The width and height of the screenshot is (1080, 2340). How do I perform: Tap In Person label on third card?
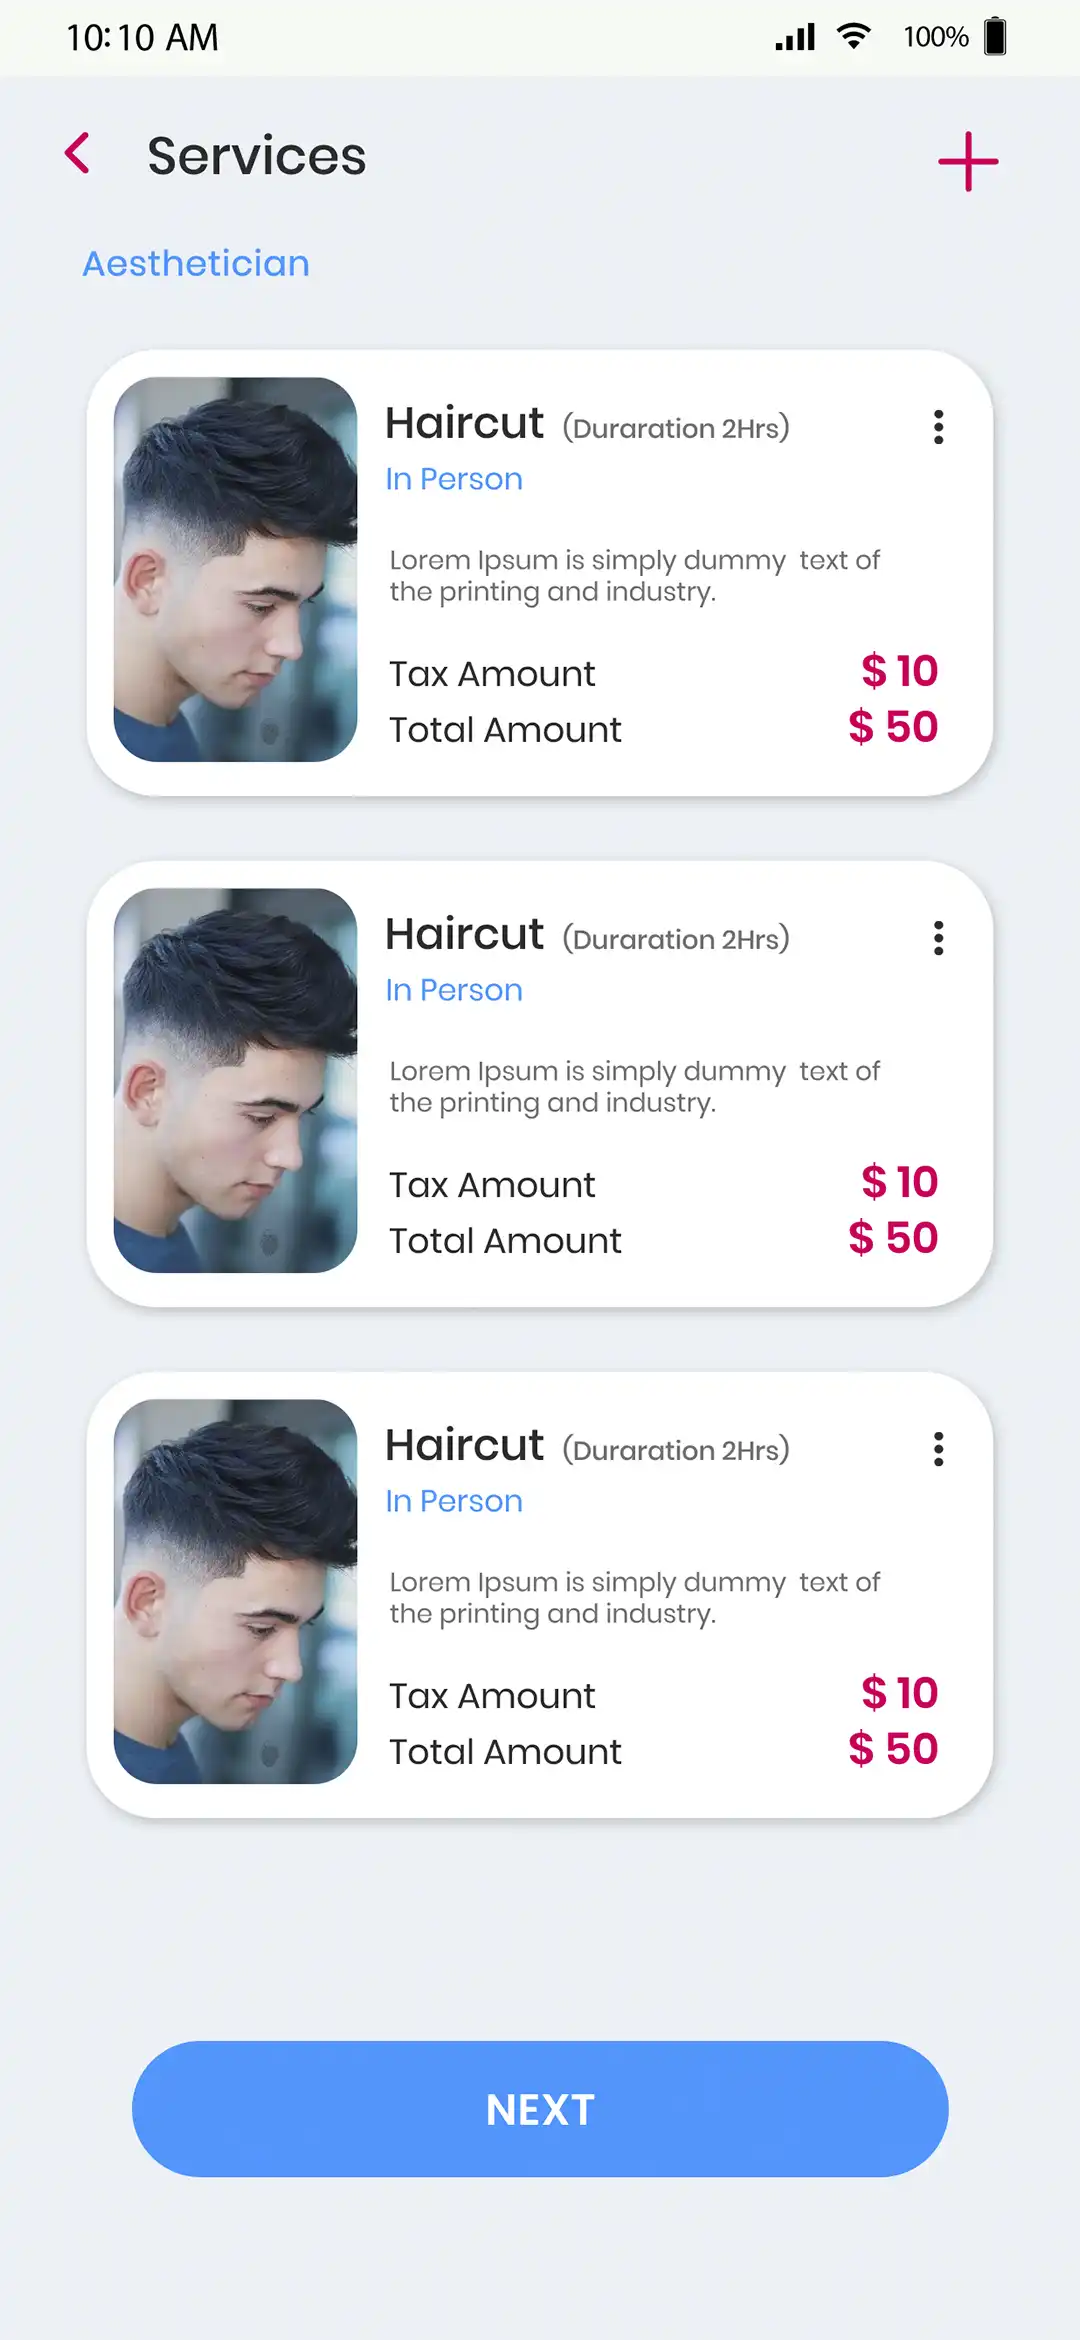pyautogui.click(x=454, y=1501)
